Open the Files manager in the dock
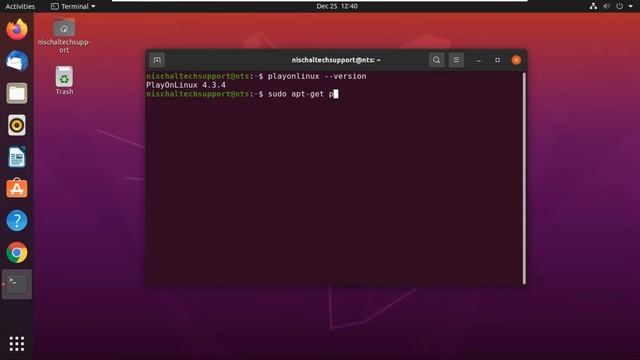The width and height of the screenshot is (640, 360). pos(17,93)
